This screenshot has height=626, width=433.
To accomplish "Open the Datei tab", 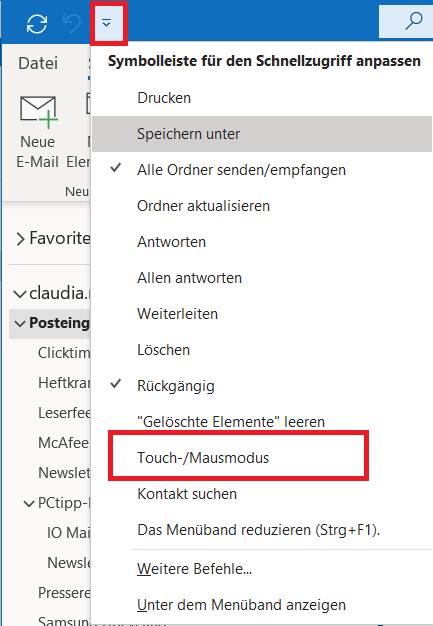I will [38, 63].
